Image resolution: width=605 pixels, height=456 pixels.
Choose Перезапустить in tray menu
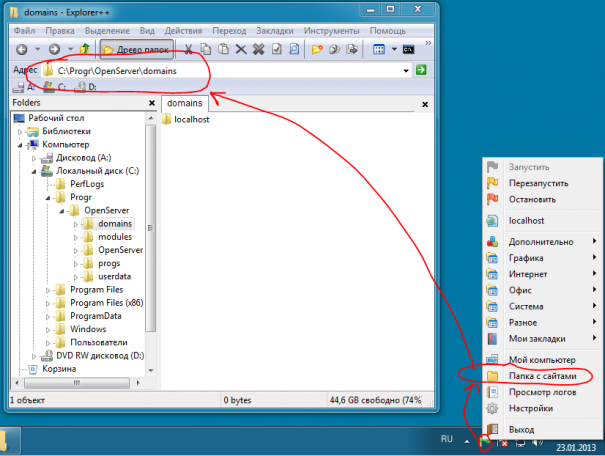[x=538, y=183]
